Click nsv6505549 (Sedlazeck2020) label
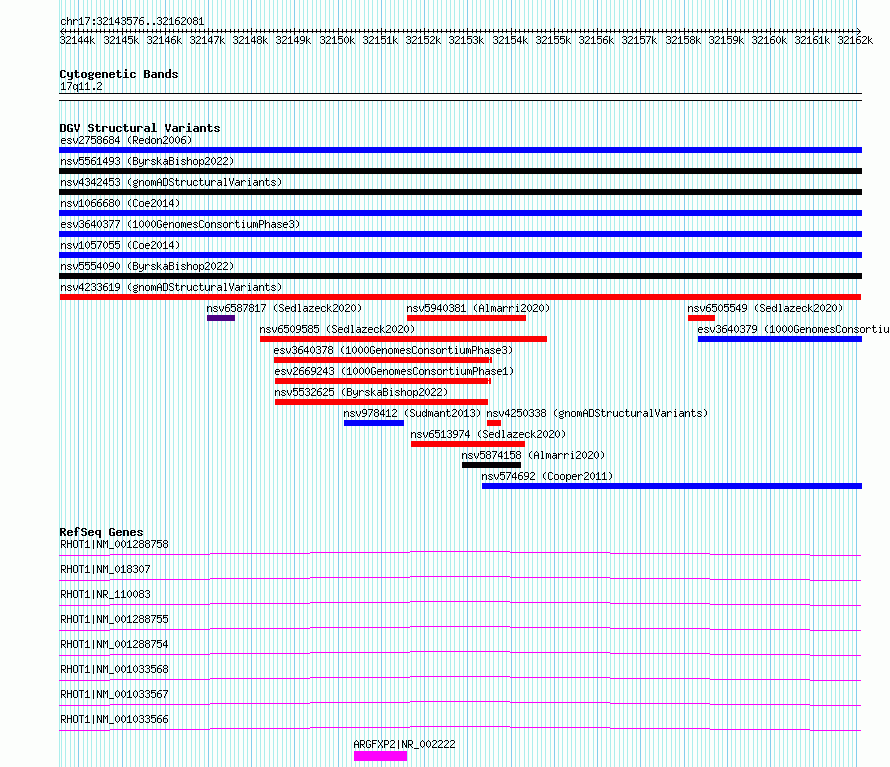This screenshot has width=890, height=767. click(765, 308)
